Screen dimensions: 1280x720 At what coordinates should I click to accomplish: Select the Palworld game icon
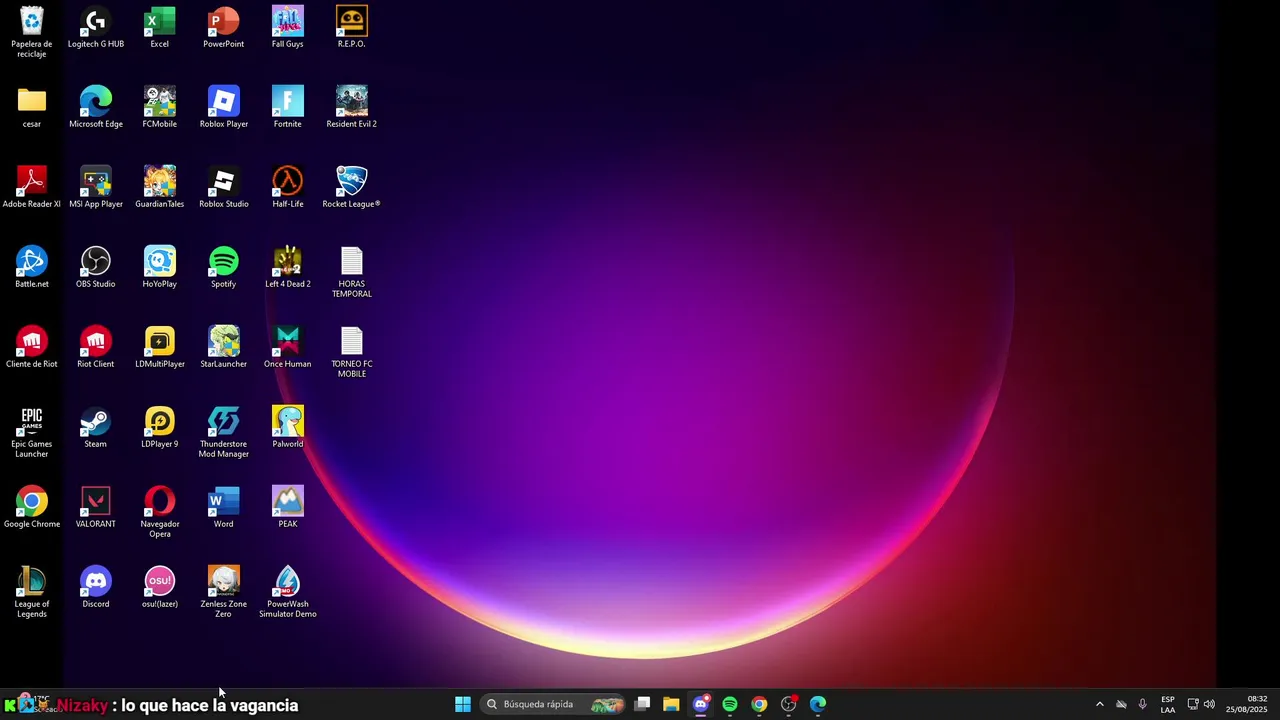[288, 427]
